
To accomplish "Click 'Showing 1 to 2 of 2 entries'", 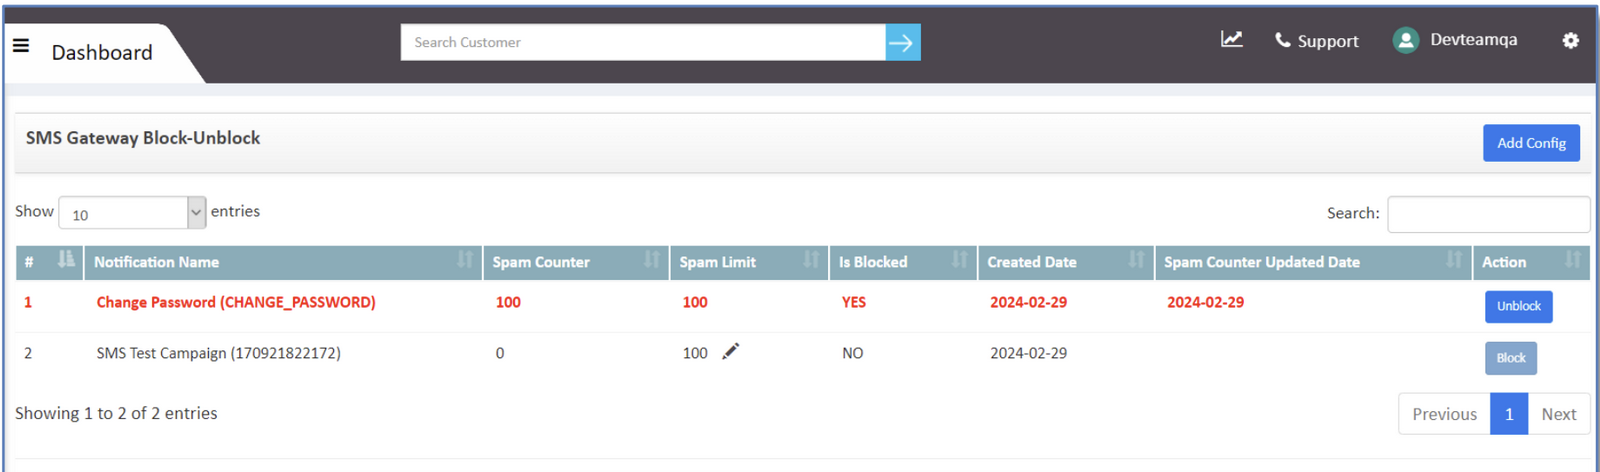I will [116, 413].
